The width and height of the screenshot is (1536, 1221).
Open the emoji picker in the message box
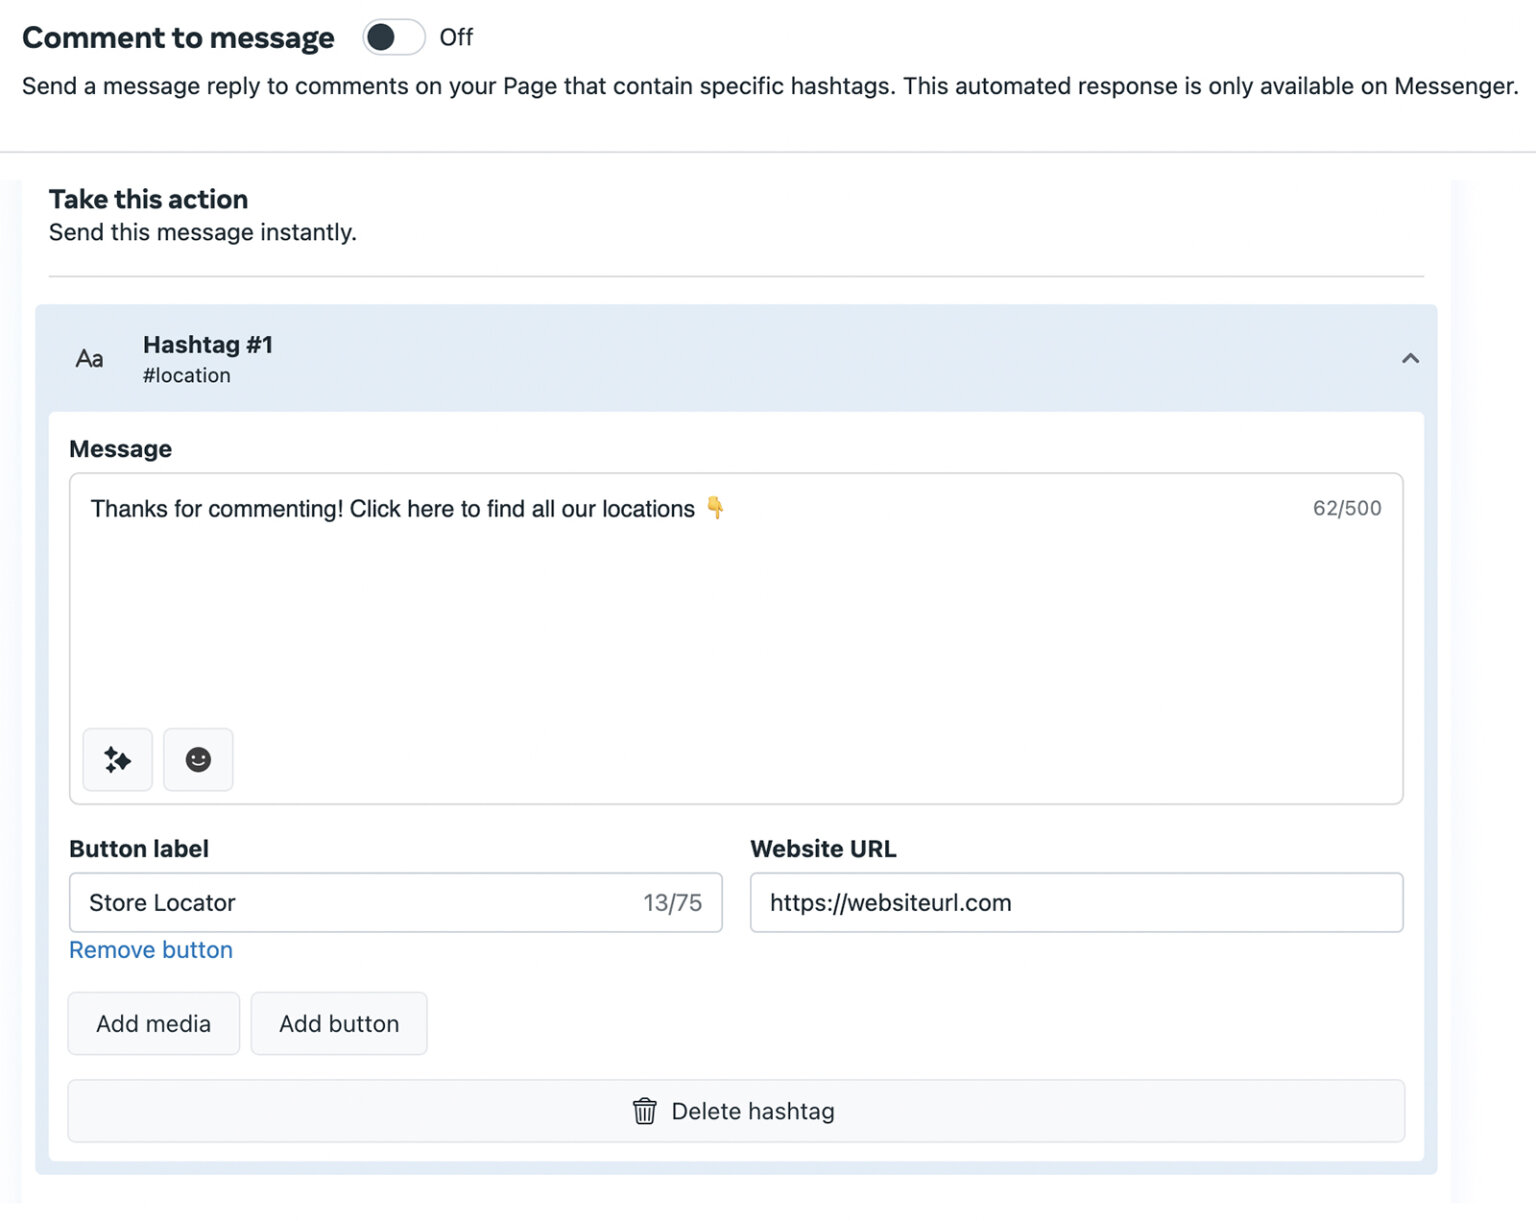point(198,760)
